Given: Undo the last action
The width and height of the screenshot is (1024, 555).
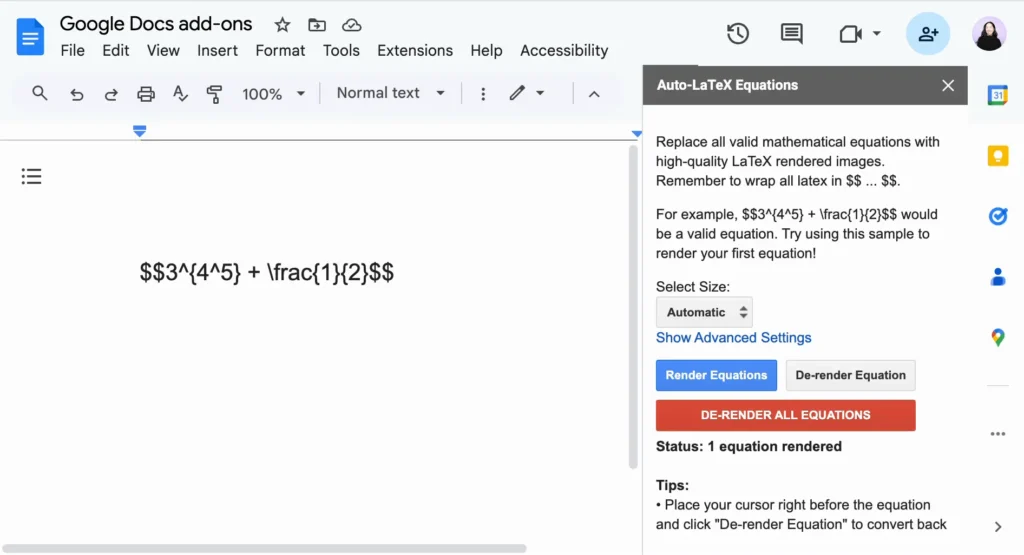Looking at the screenshot, I should click(76, 94).
